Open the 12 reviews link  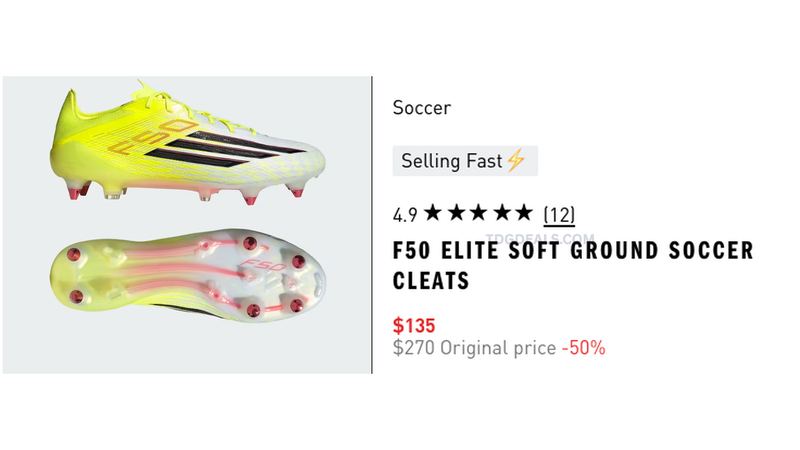pos(559,215)
